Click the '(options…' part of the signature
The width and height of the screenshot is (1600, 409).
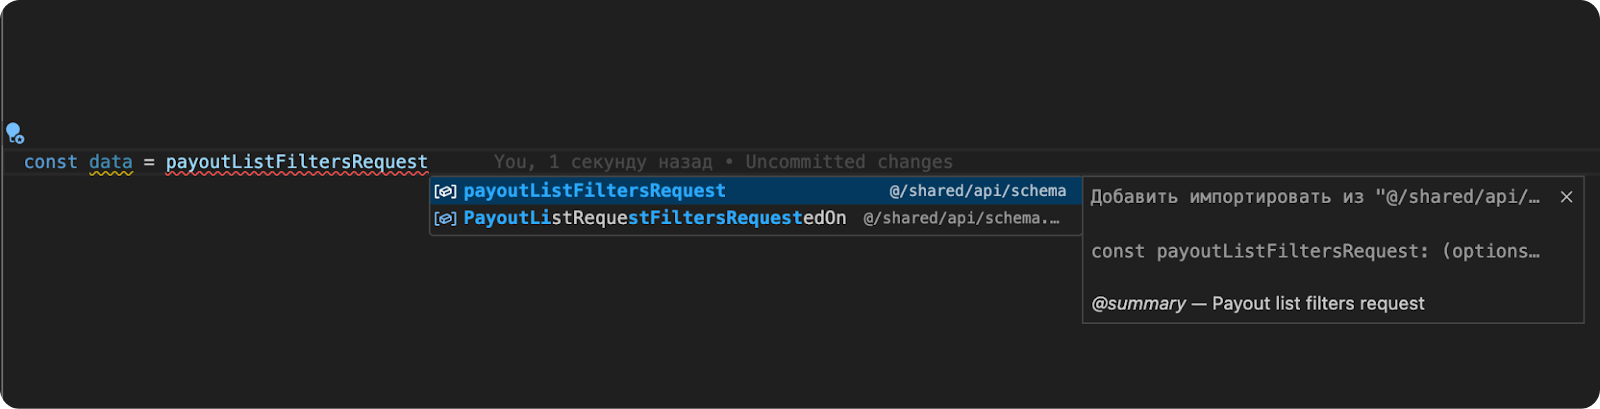click(x=1490, y=251)
